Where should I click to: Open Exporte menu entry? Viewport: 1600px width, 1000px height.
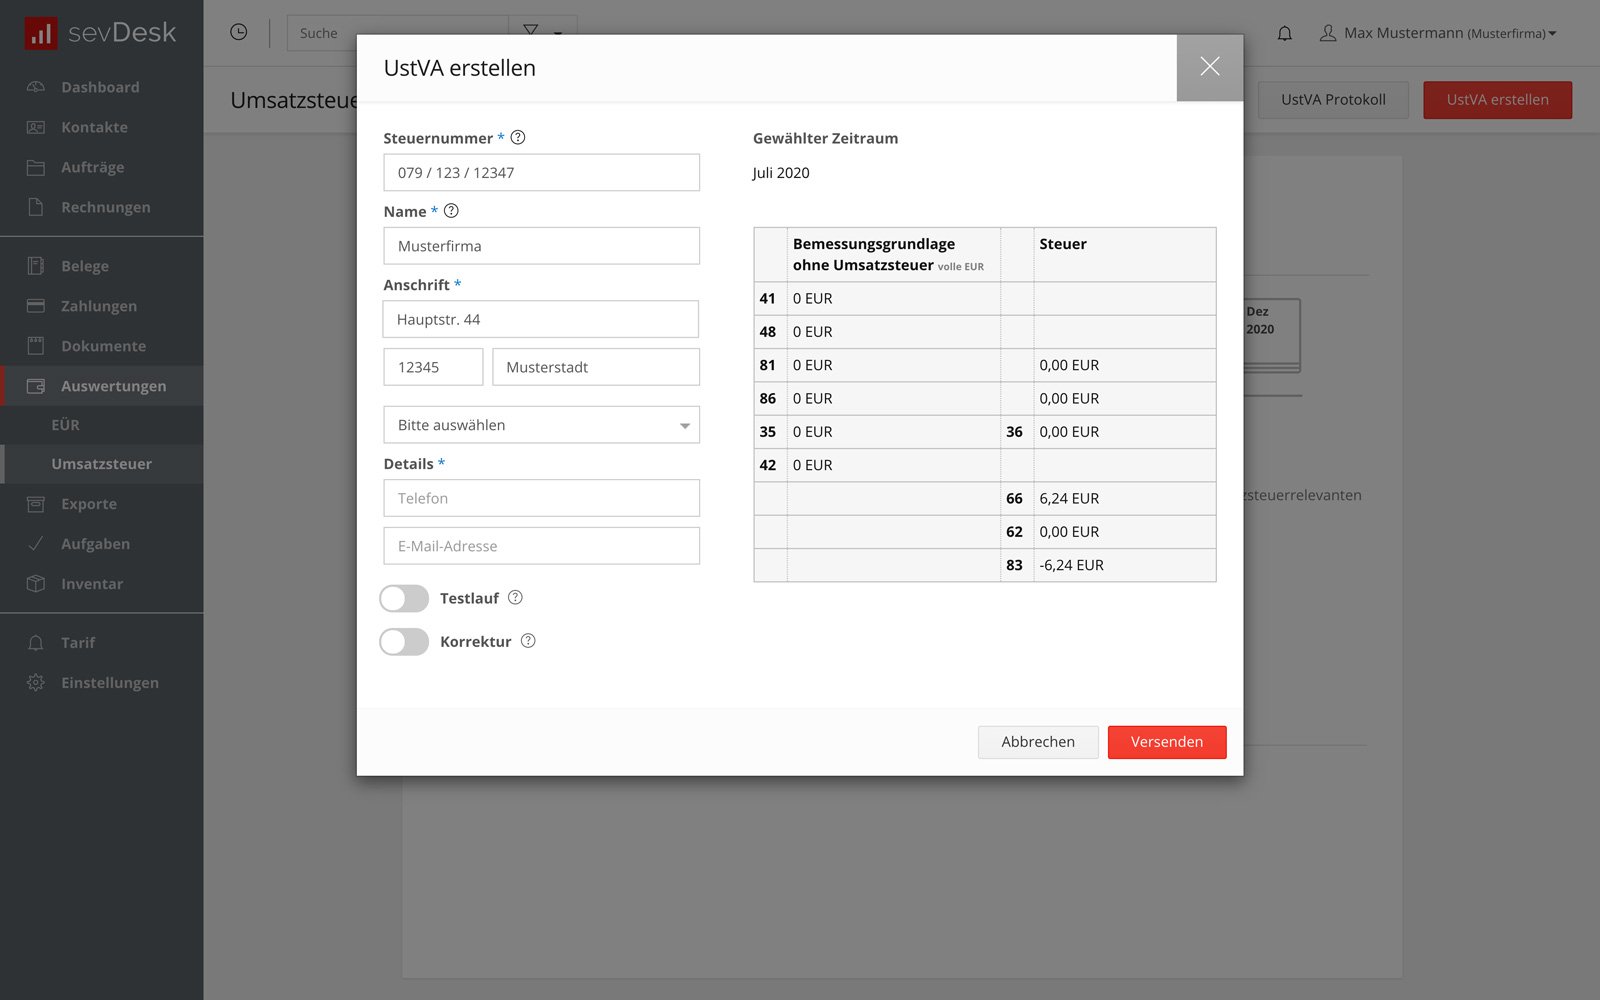(x=89, y=504)
